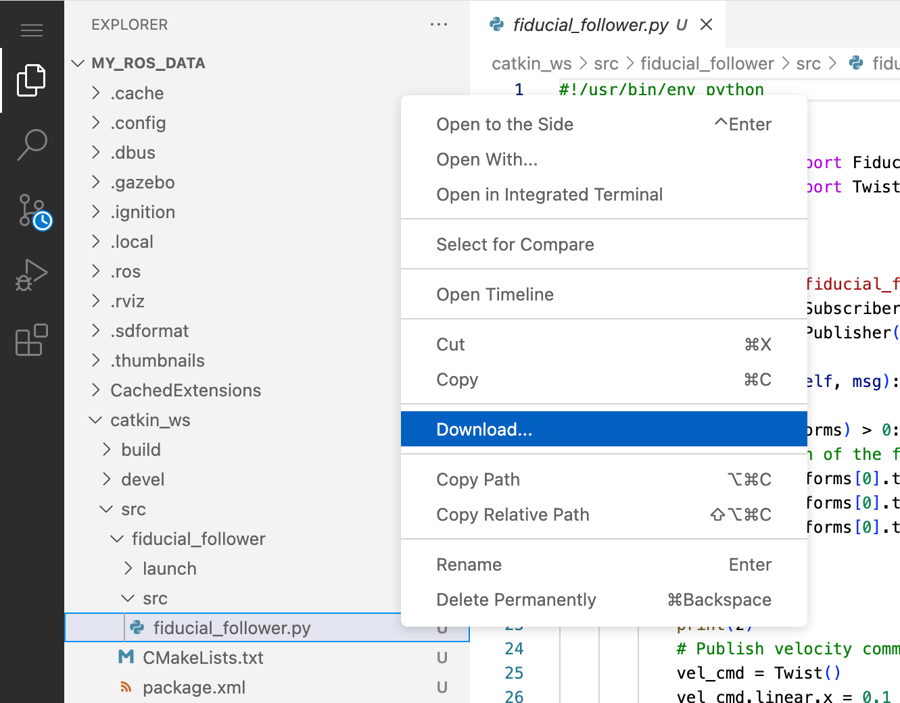The image size is (900, 703).
Task: Expand the launch folder
Action: coord(169,568)
